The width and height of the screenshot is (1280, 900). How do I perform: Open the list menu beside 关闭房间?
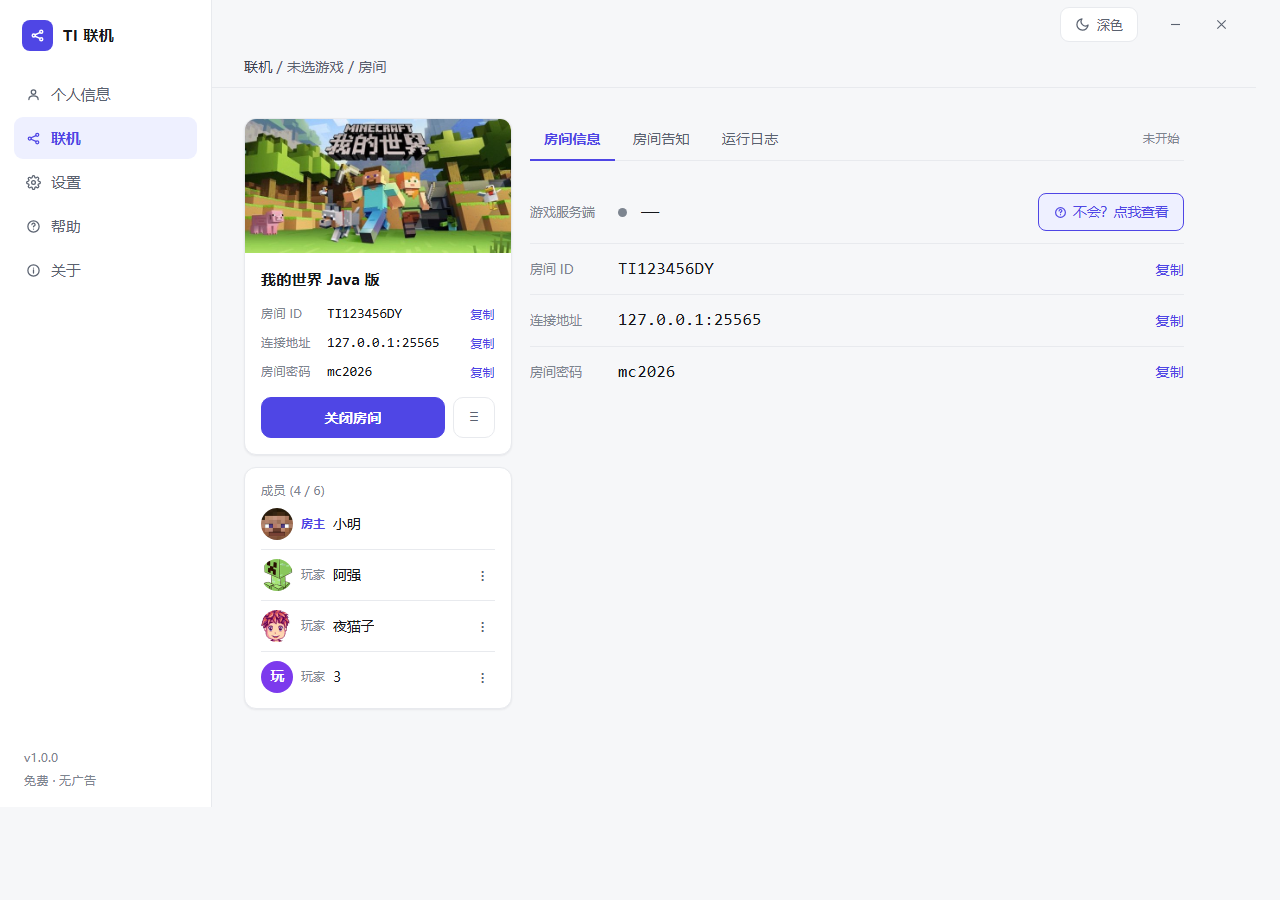(474, 418)
